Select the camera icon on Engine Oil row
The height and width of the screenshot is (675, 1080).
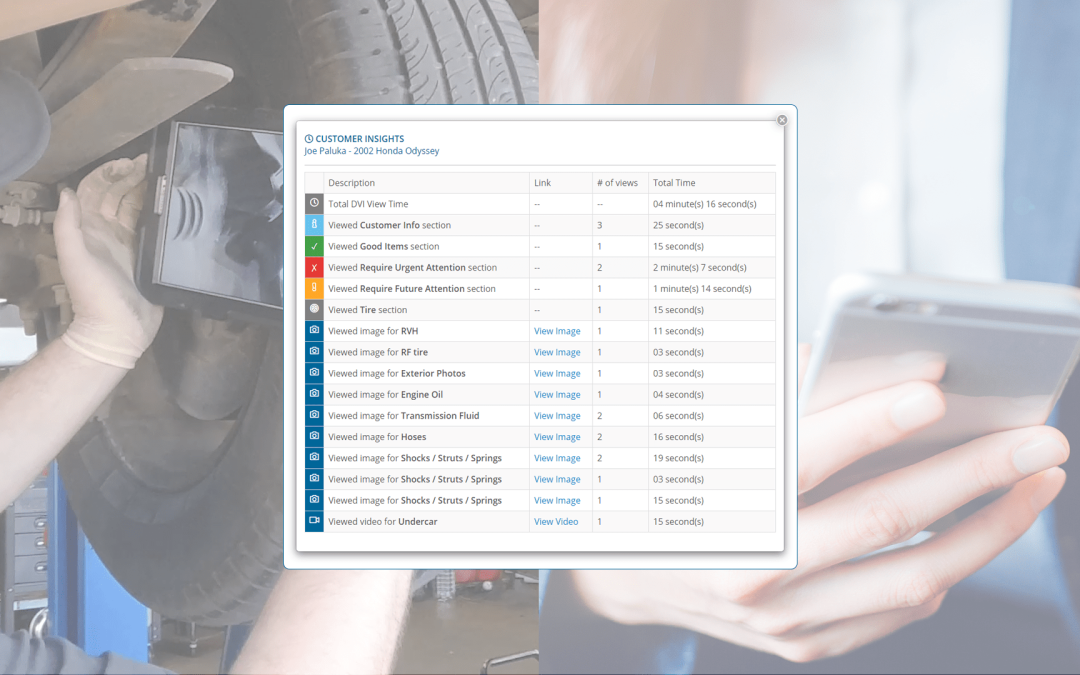(x=313, y=394)
